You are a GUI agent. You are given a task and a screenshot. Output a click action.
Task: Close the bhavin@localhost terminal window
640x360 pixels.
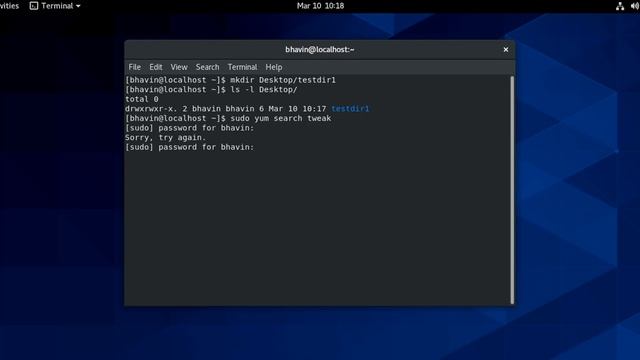point(506,49)
